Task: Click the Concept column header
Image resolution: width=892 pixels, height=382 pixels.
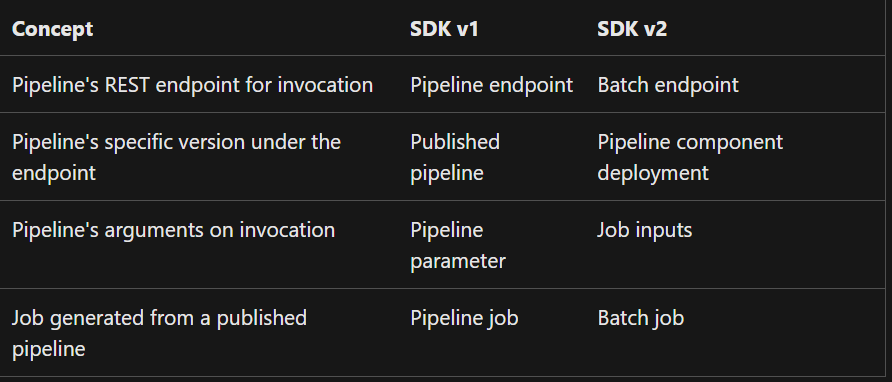Action: pyautogui.click(x=52, y=28)
